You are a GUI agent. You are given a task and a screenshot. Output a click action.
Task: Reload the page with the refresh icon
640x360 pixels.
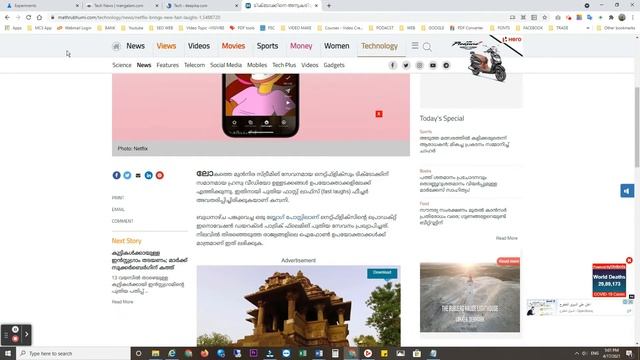(x=29, y=18)
